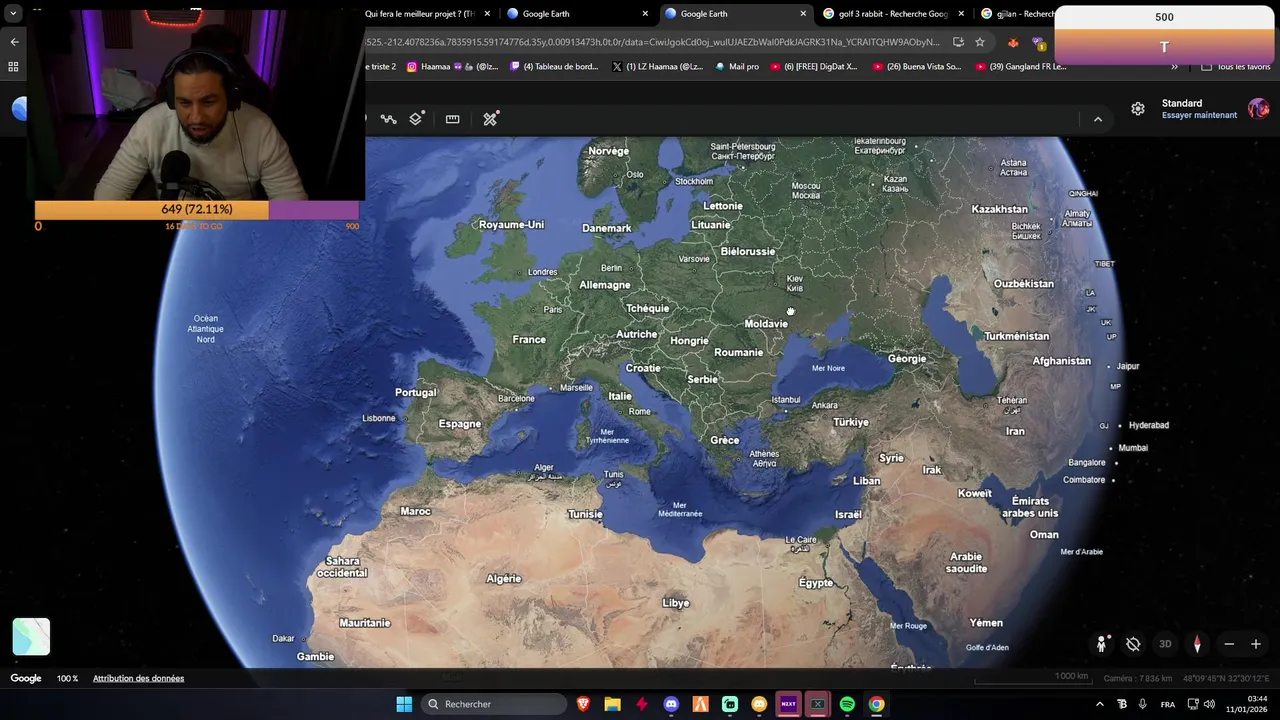The image size is (1280, 720).
Task: Click the Arabie saoudite label
Action: (x=966, y=563)
